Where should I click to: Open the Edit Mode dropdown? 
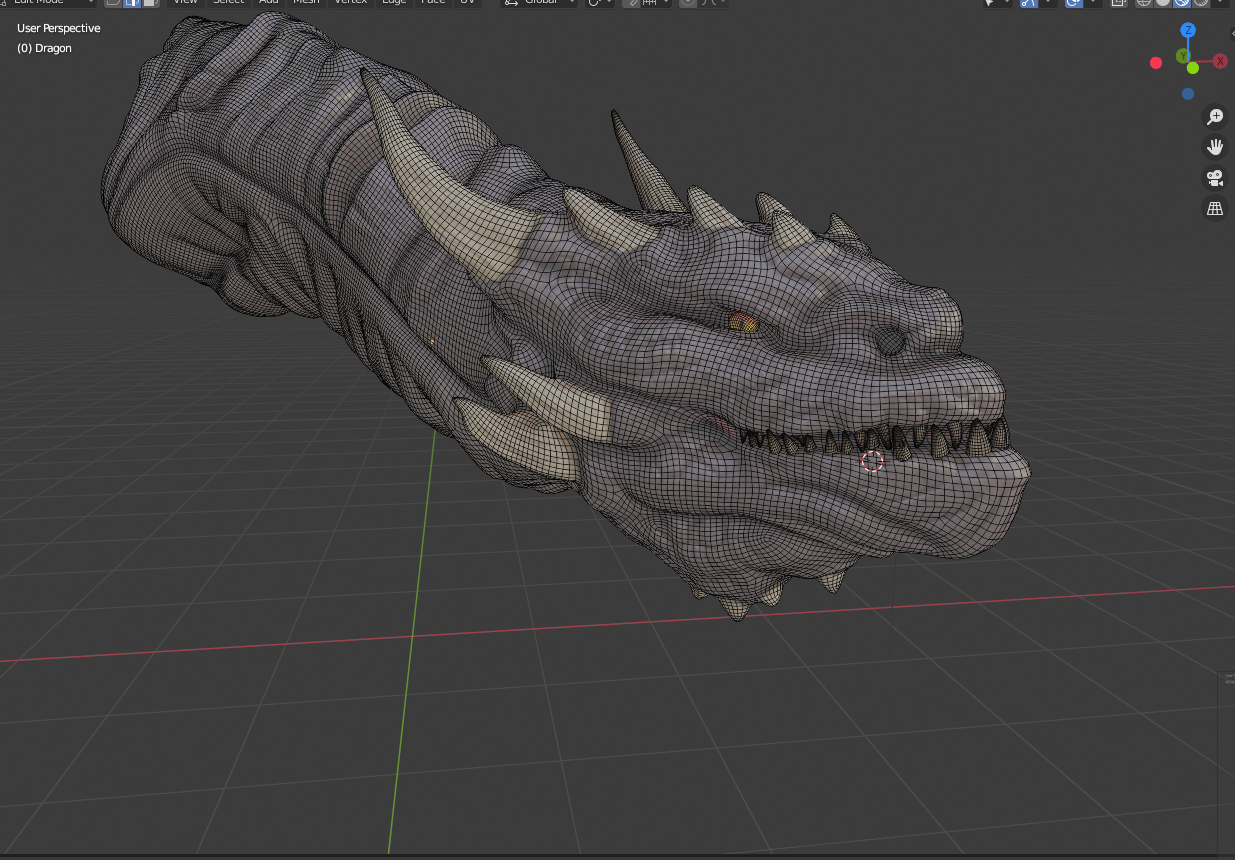tap(48, 2)
